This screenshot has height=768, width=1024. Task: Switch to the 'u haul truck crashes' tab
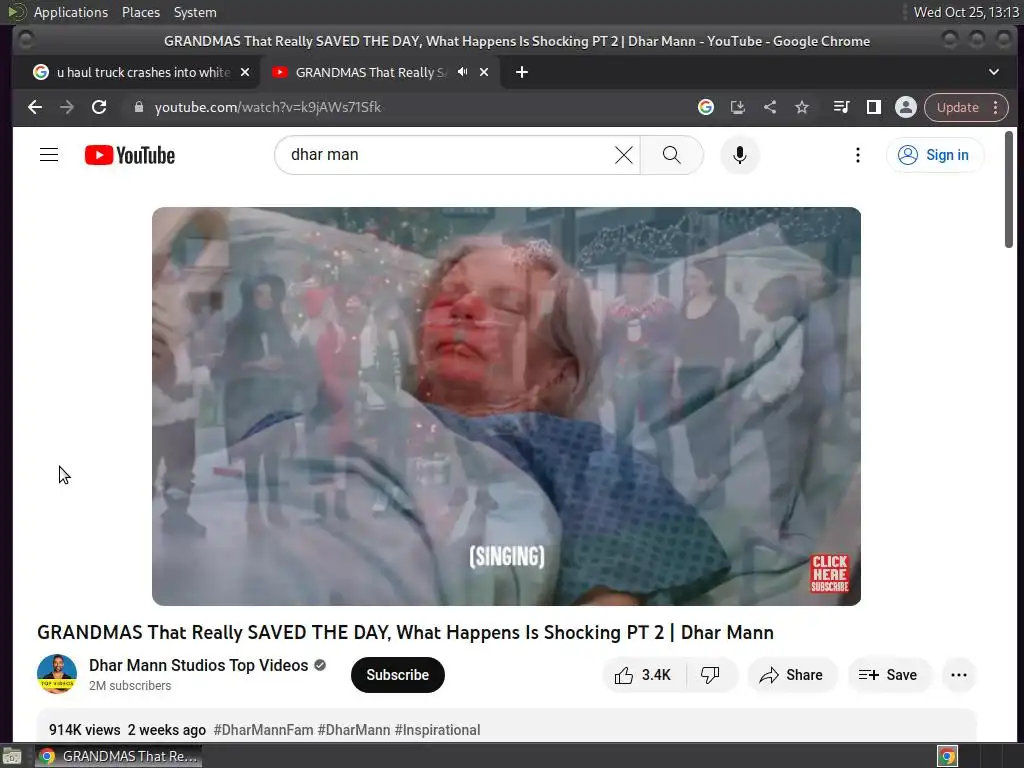(143, 72)
